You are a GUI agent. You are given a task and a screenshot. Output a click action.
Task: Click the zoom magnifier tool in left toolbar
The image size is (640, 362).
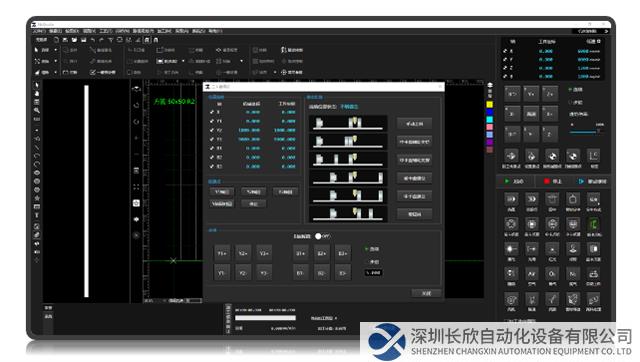pos(37,111)
